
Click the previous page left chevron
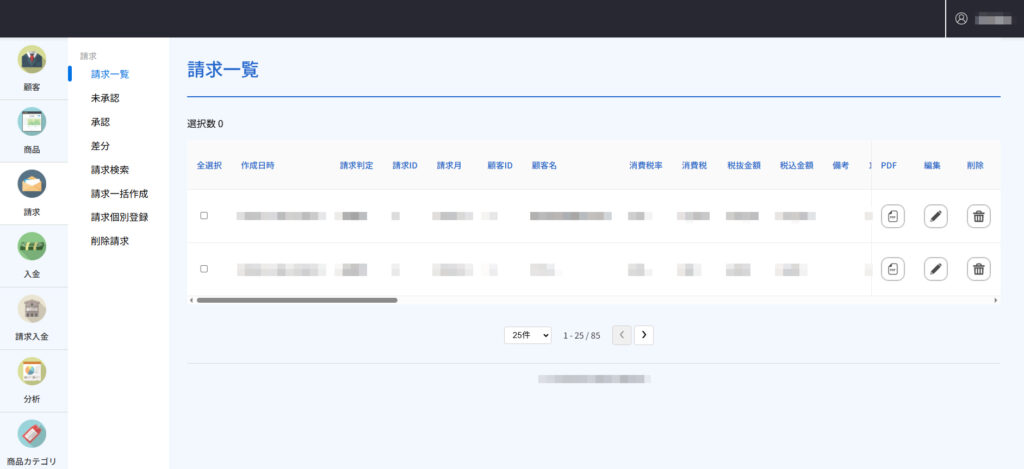pyautogui.click(x=621, y=335)
